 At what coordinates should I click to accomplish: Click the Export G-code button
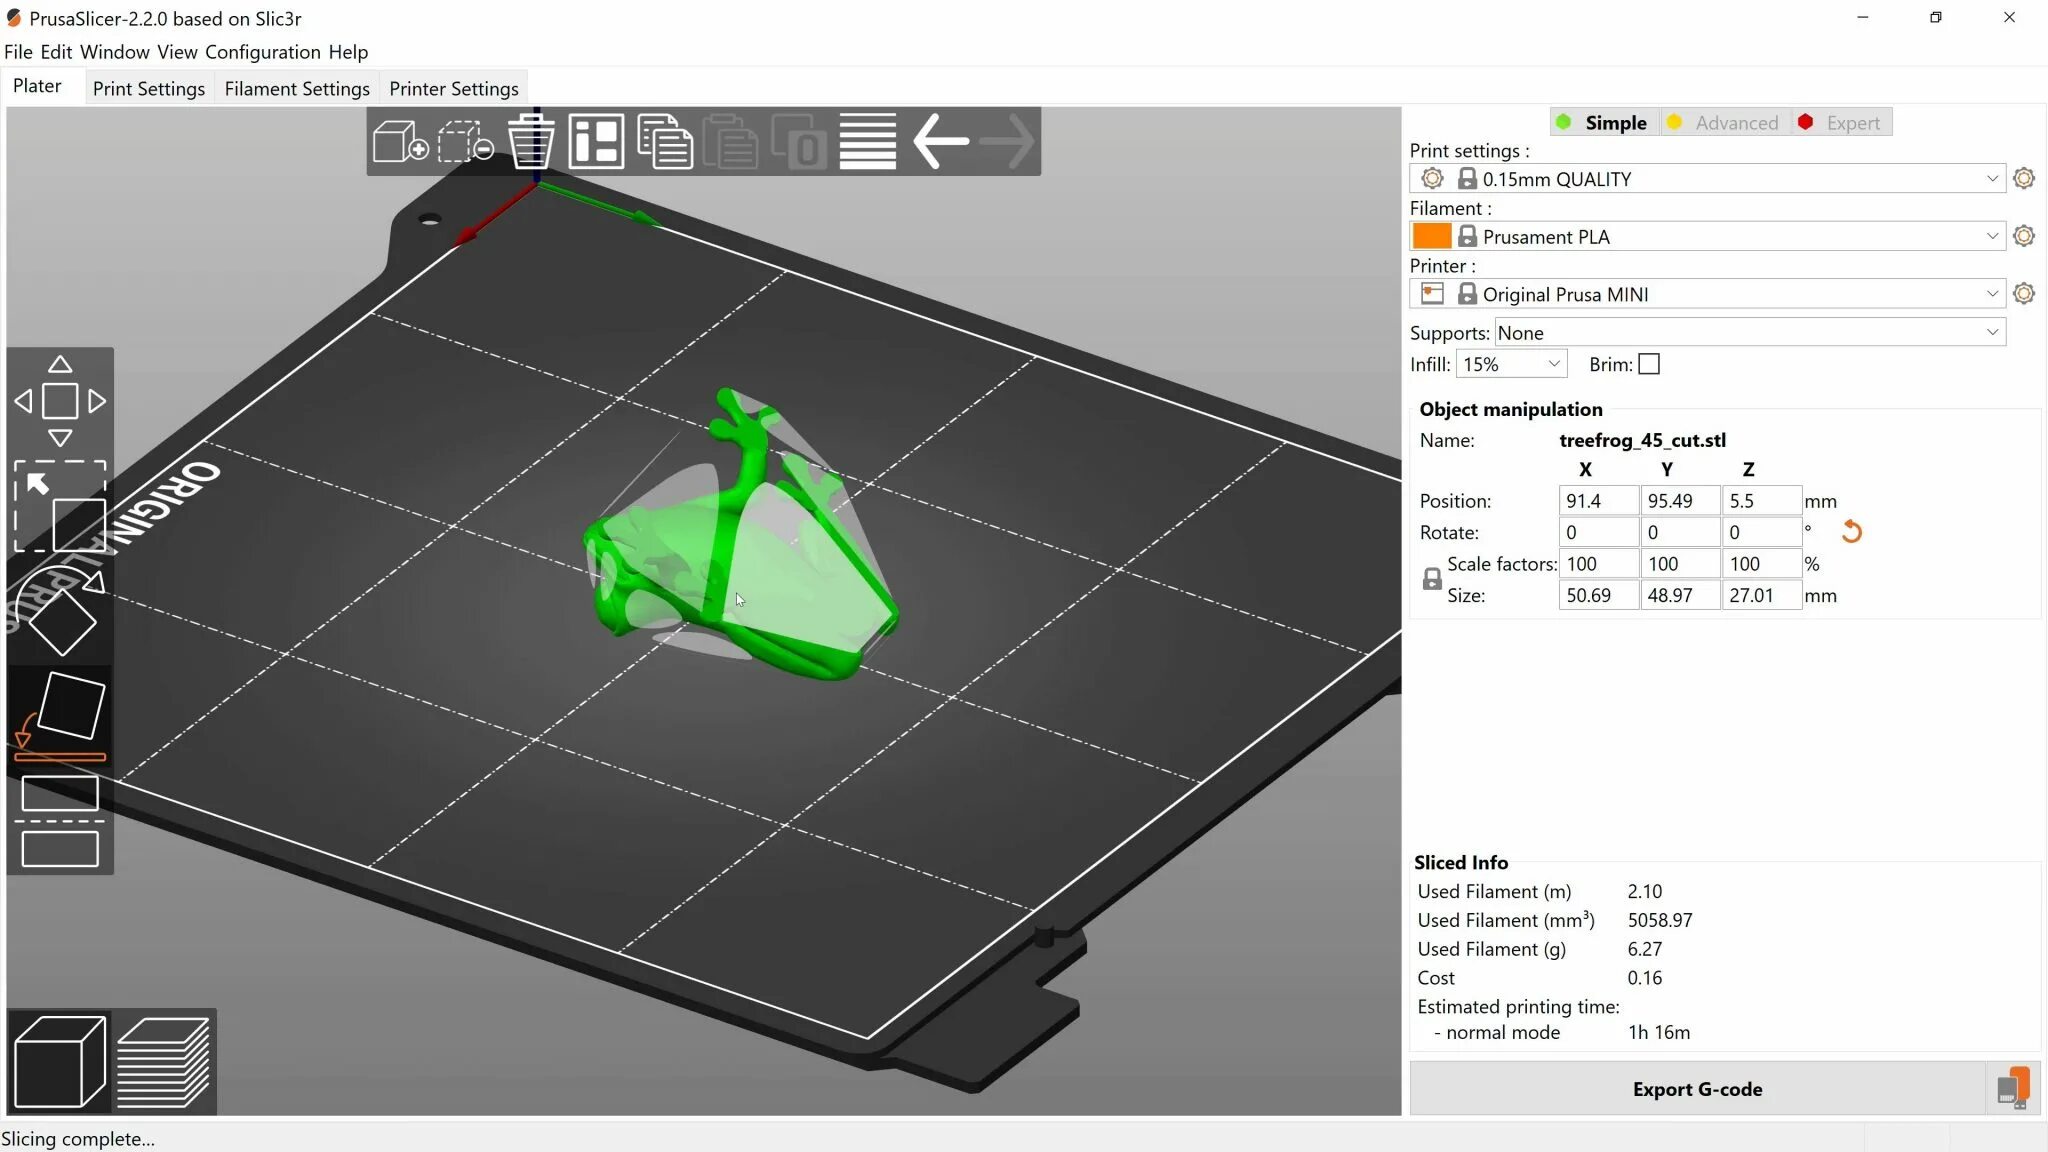click(1697, 1089)
